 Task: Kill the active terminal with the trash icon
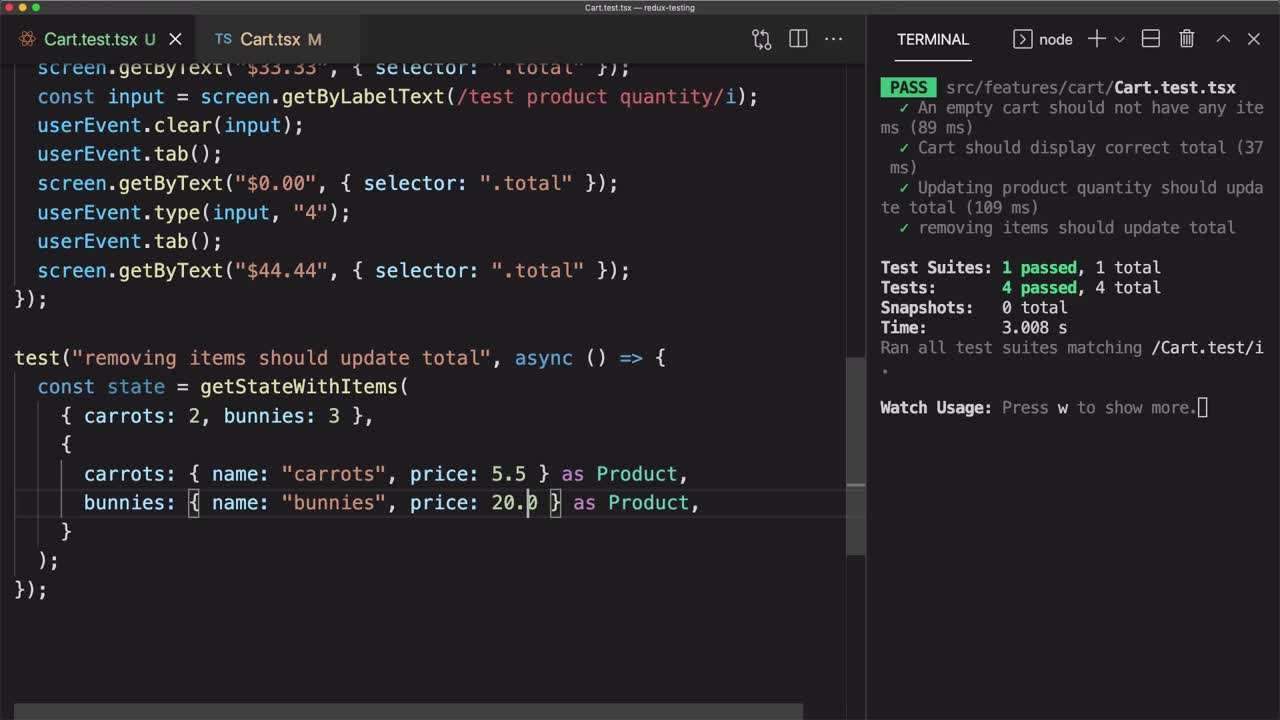tap(1186, 39)
